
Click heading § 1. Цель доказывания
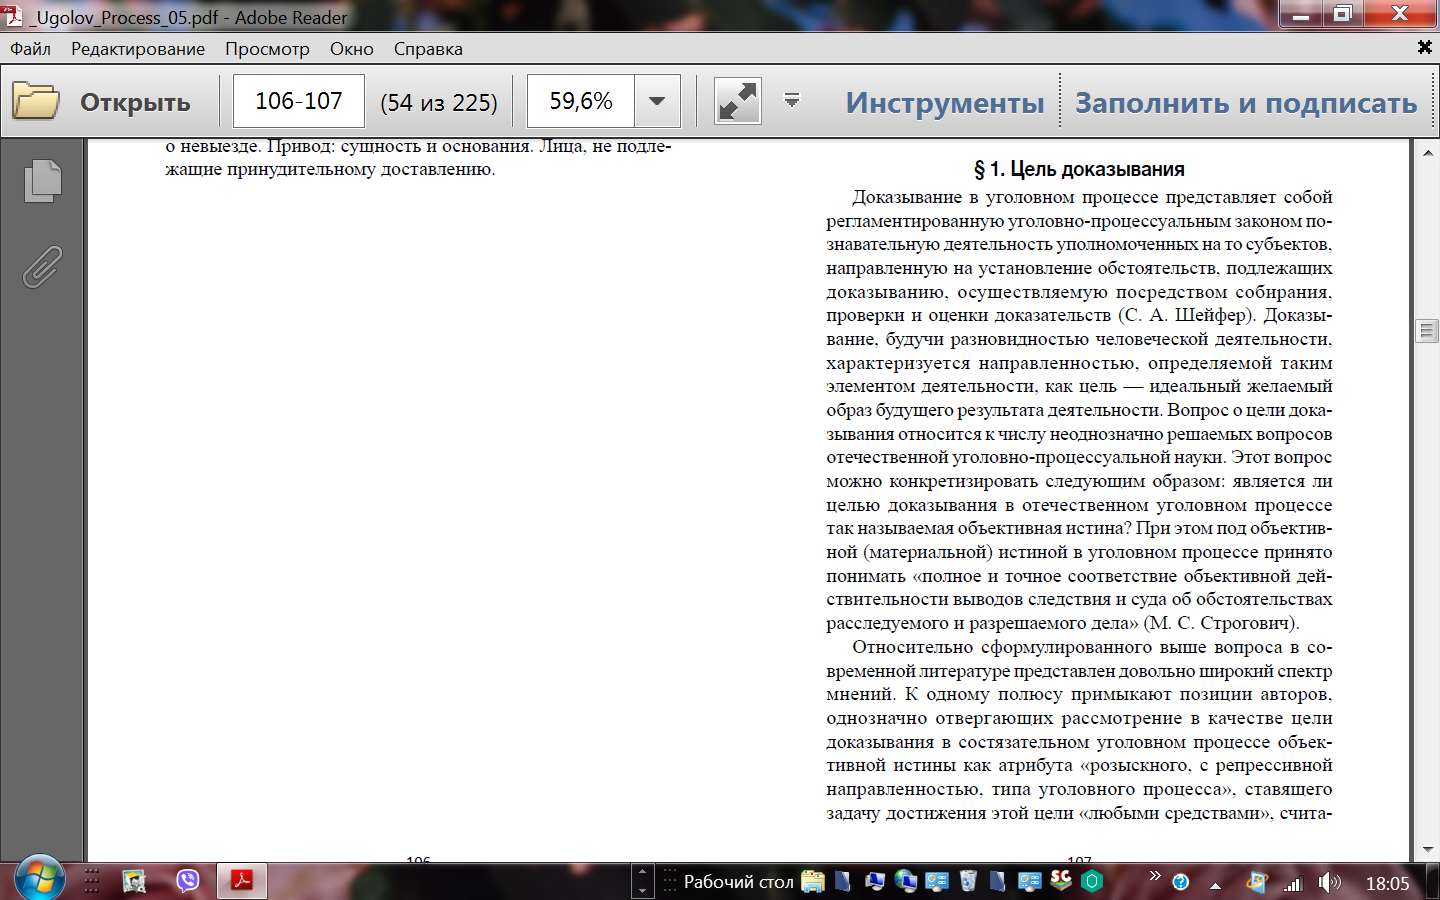click(1079, 169)
